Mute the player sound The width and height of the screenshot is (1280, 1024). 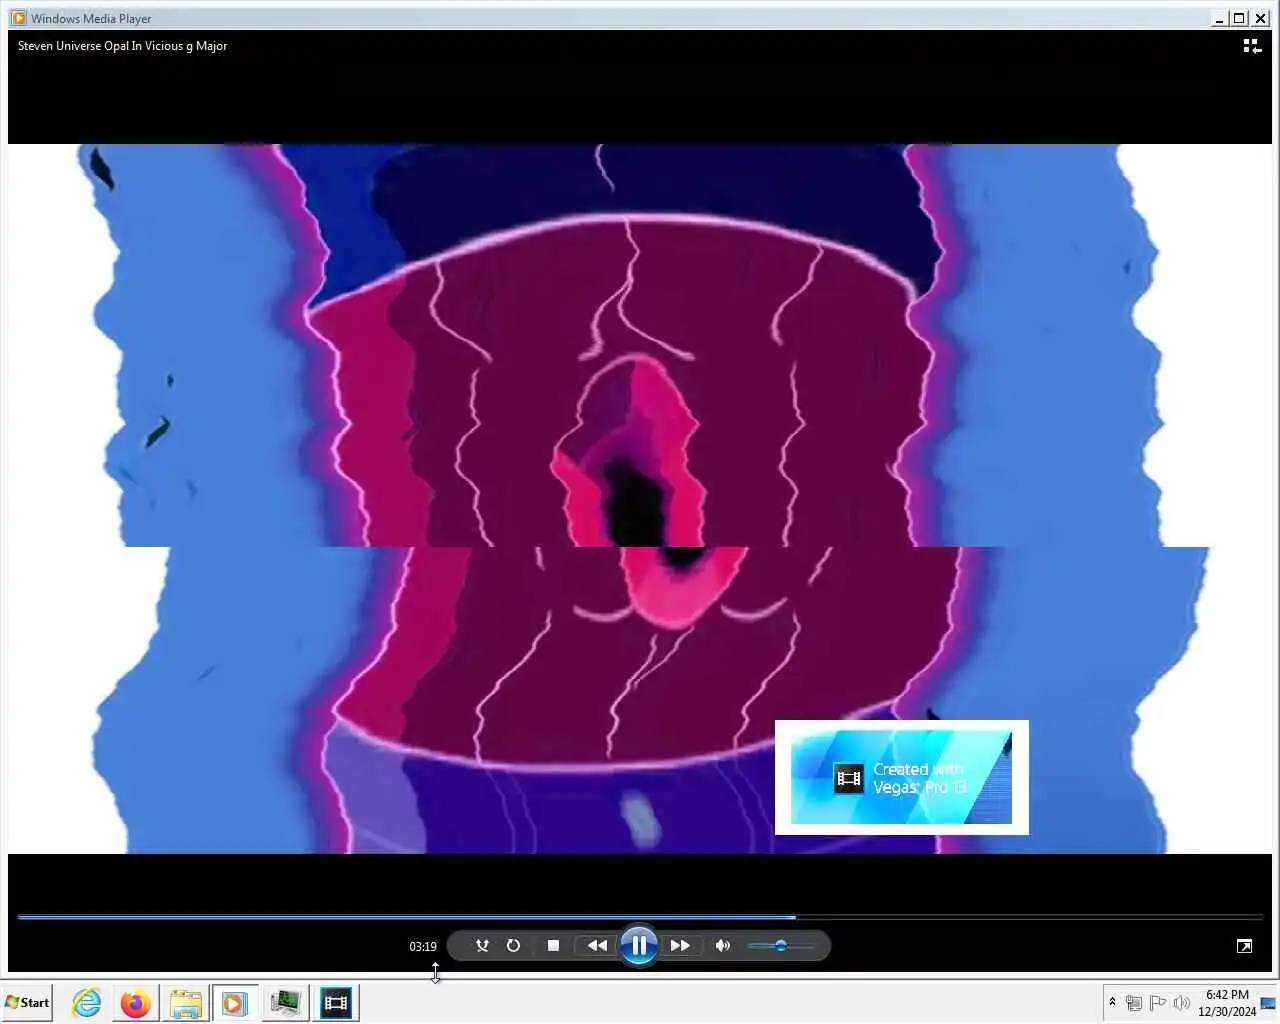coord(723,945)
